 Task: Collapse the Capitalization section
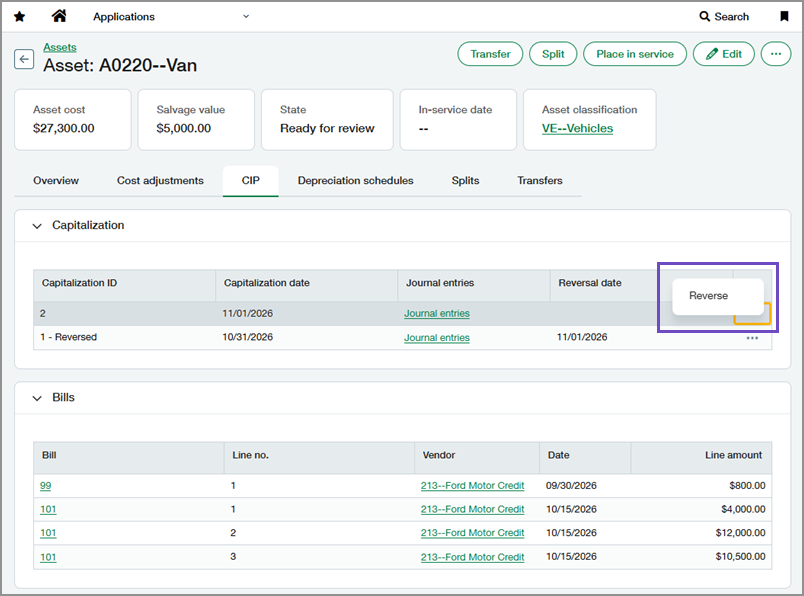point(37,226)
